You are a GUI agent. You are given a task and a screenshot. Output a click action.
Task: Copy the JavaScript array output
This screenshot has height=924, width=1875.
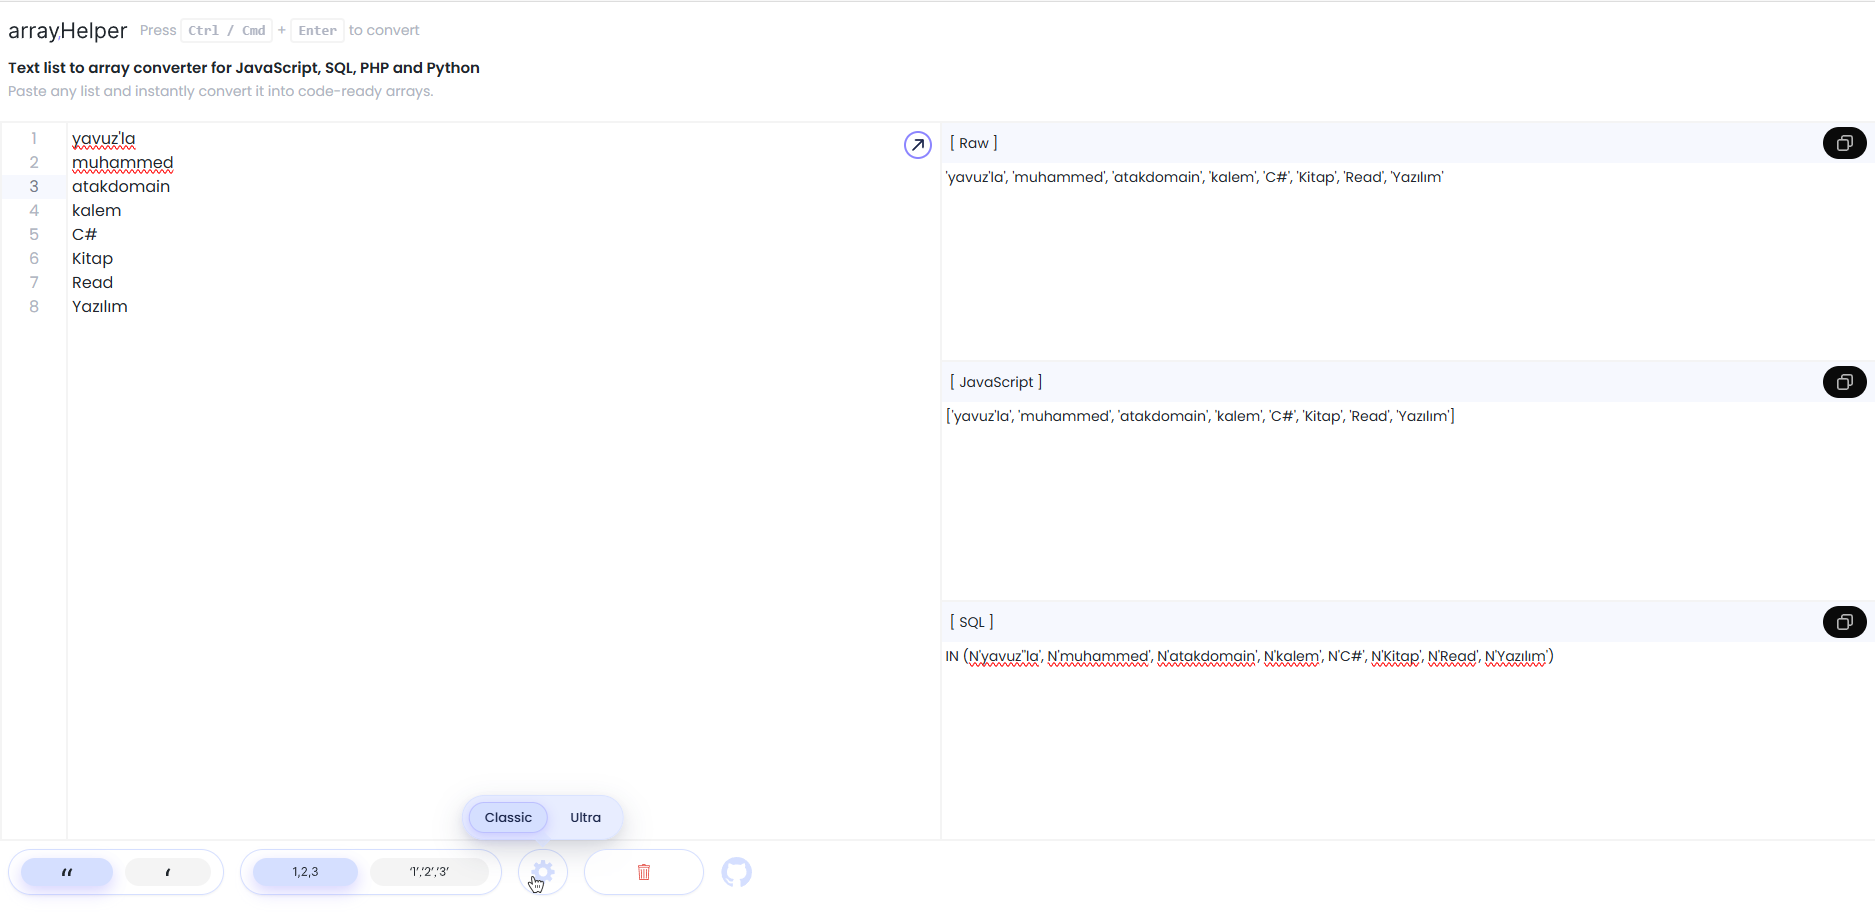coord(1843,382)
